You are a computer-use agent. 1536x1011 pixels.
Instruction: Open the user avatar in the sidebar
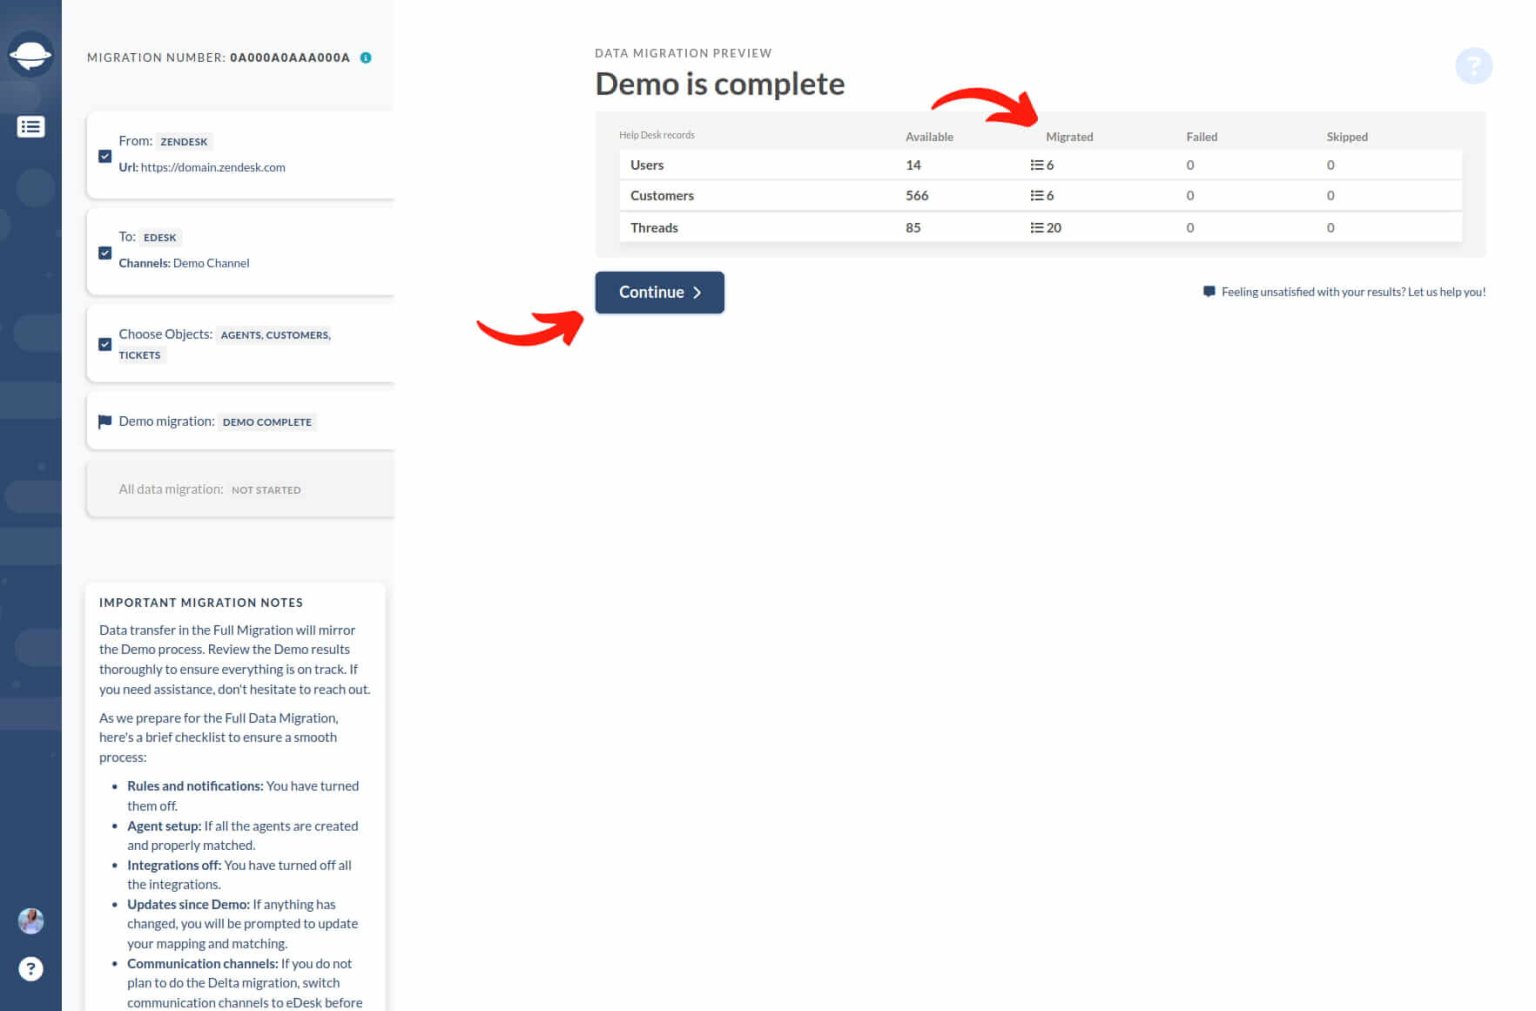(x=31, y=921)
